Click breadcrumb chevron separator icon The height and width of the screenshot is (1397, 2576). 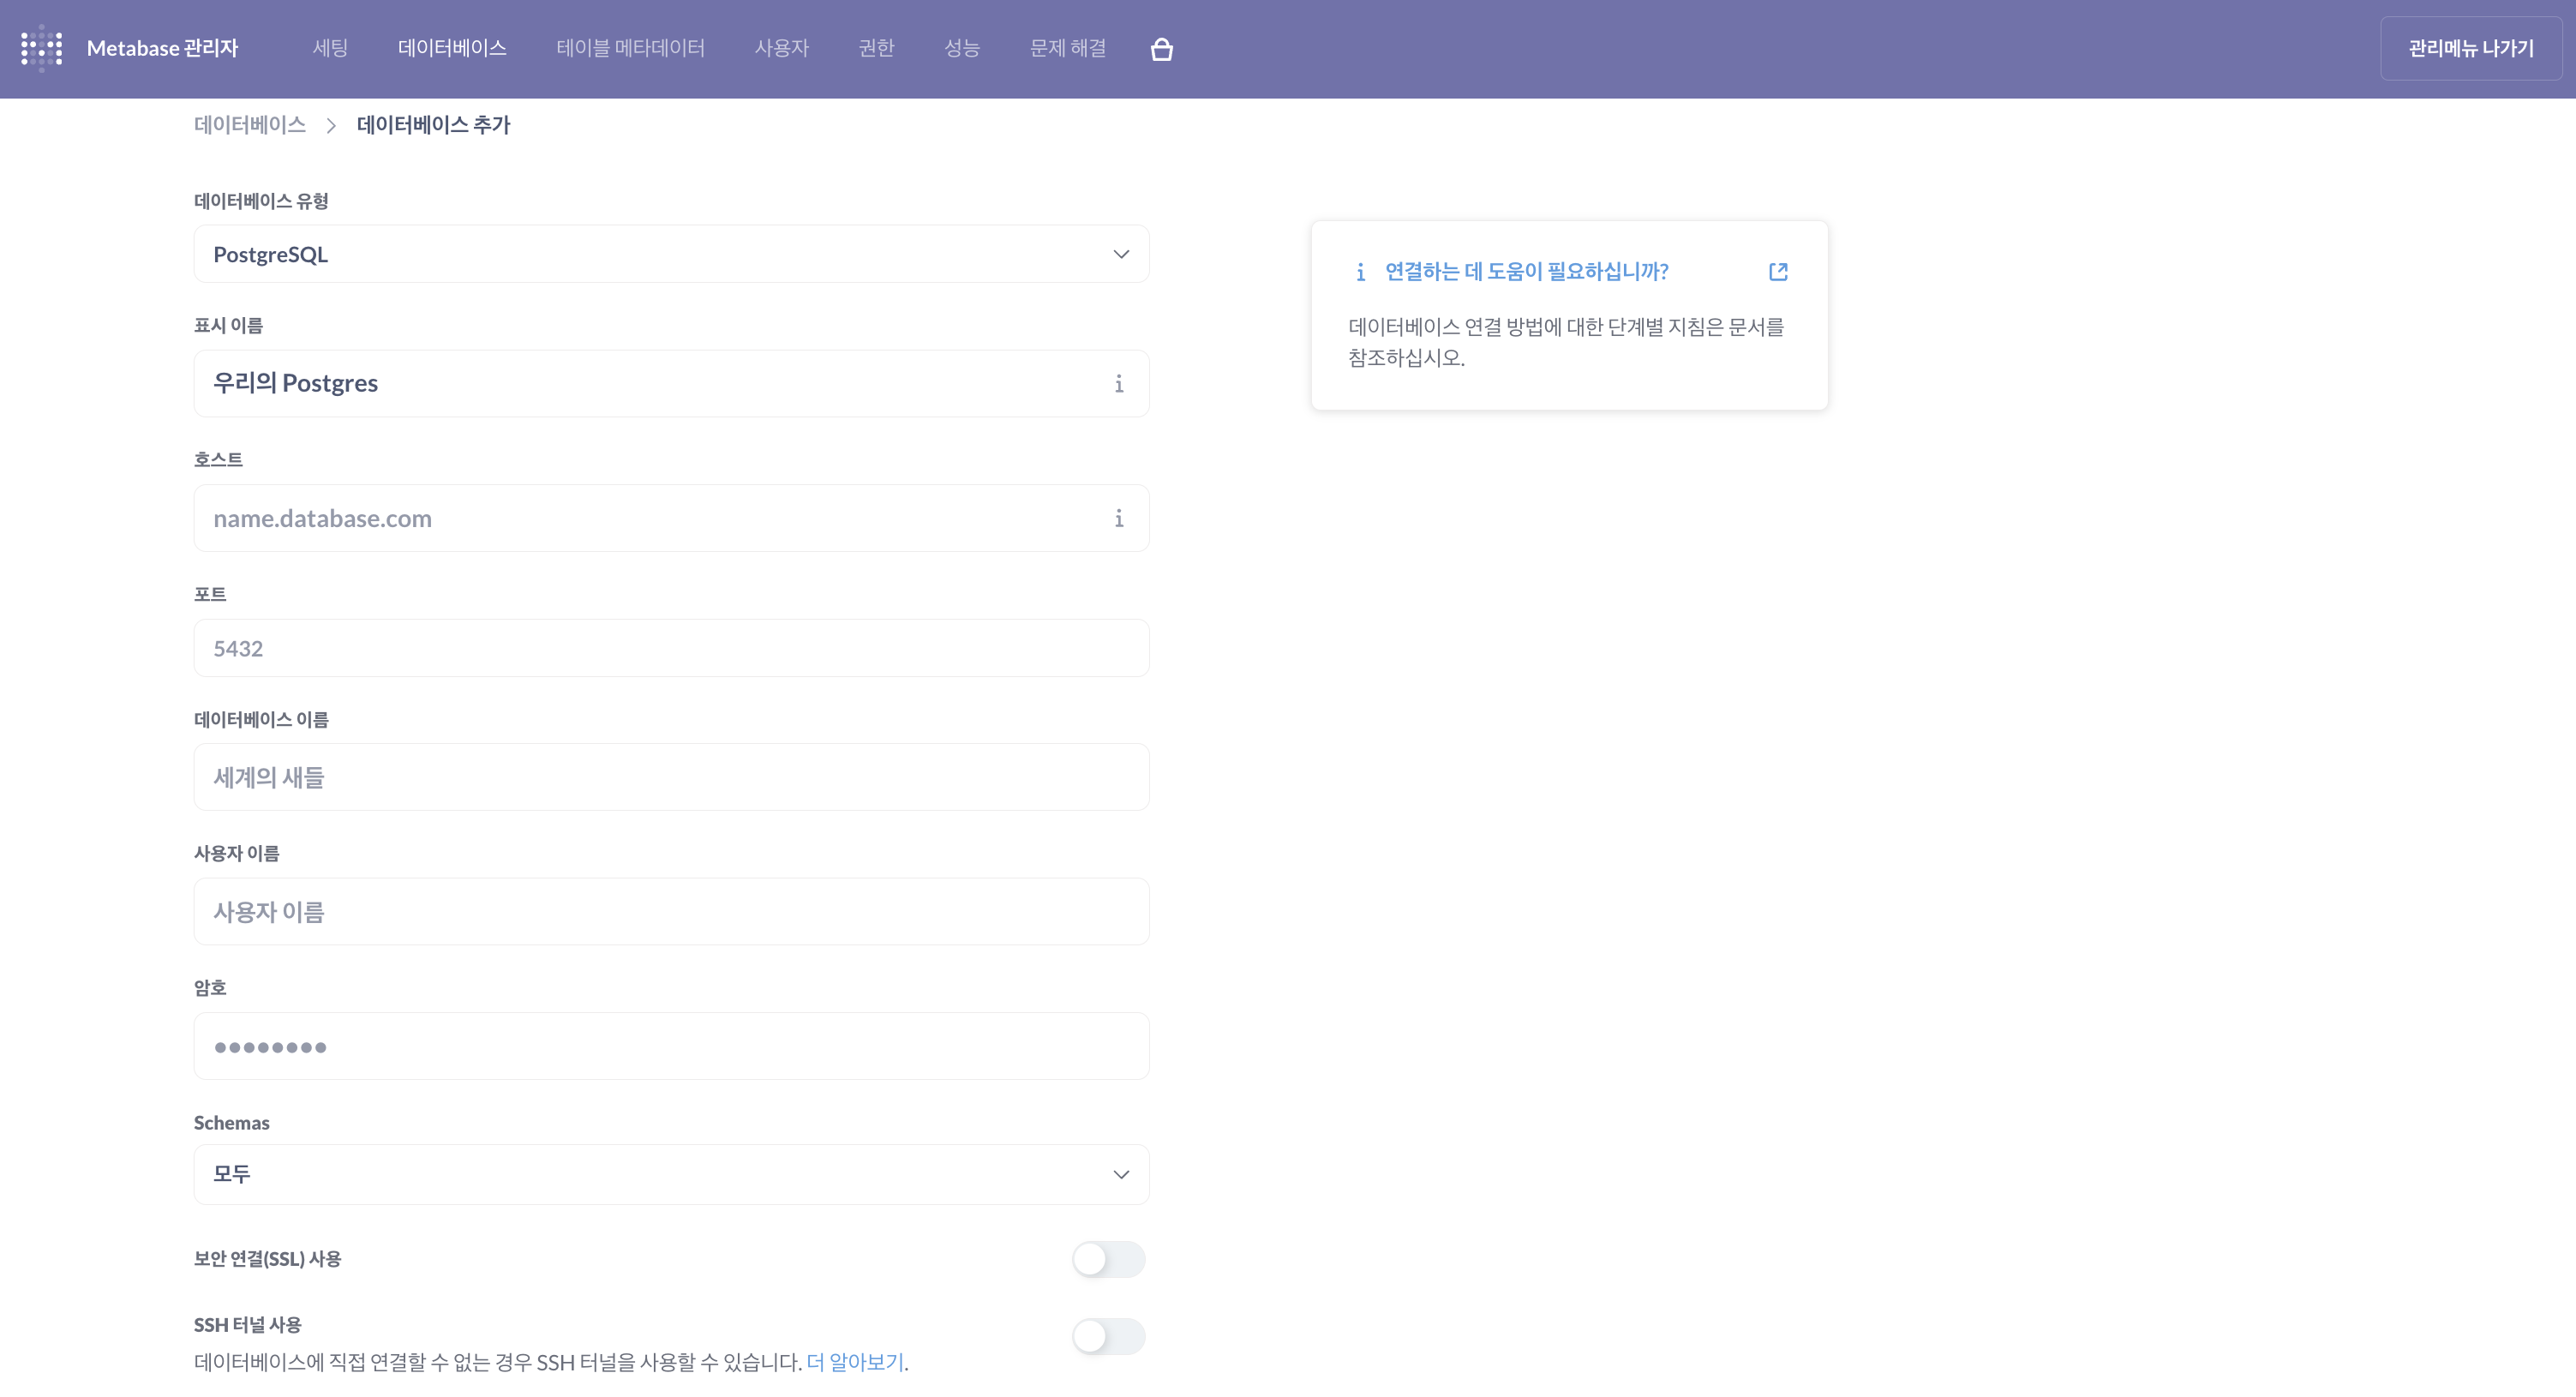(331, 126)
